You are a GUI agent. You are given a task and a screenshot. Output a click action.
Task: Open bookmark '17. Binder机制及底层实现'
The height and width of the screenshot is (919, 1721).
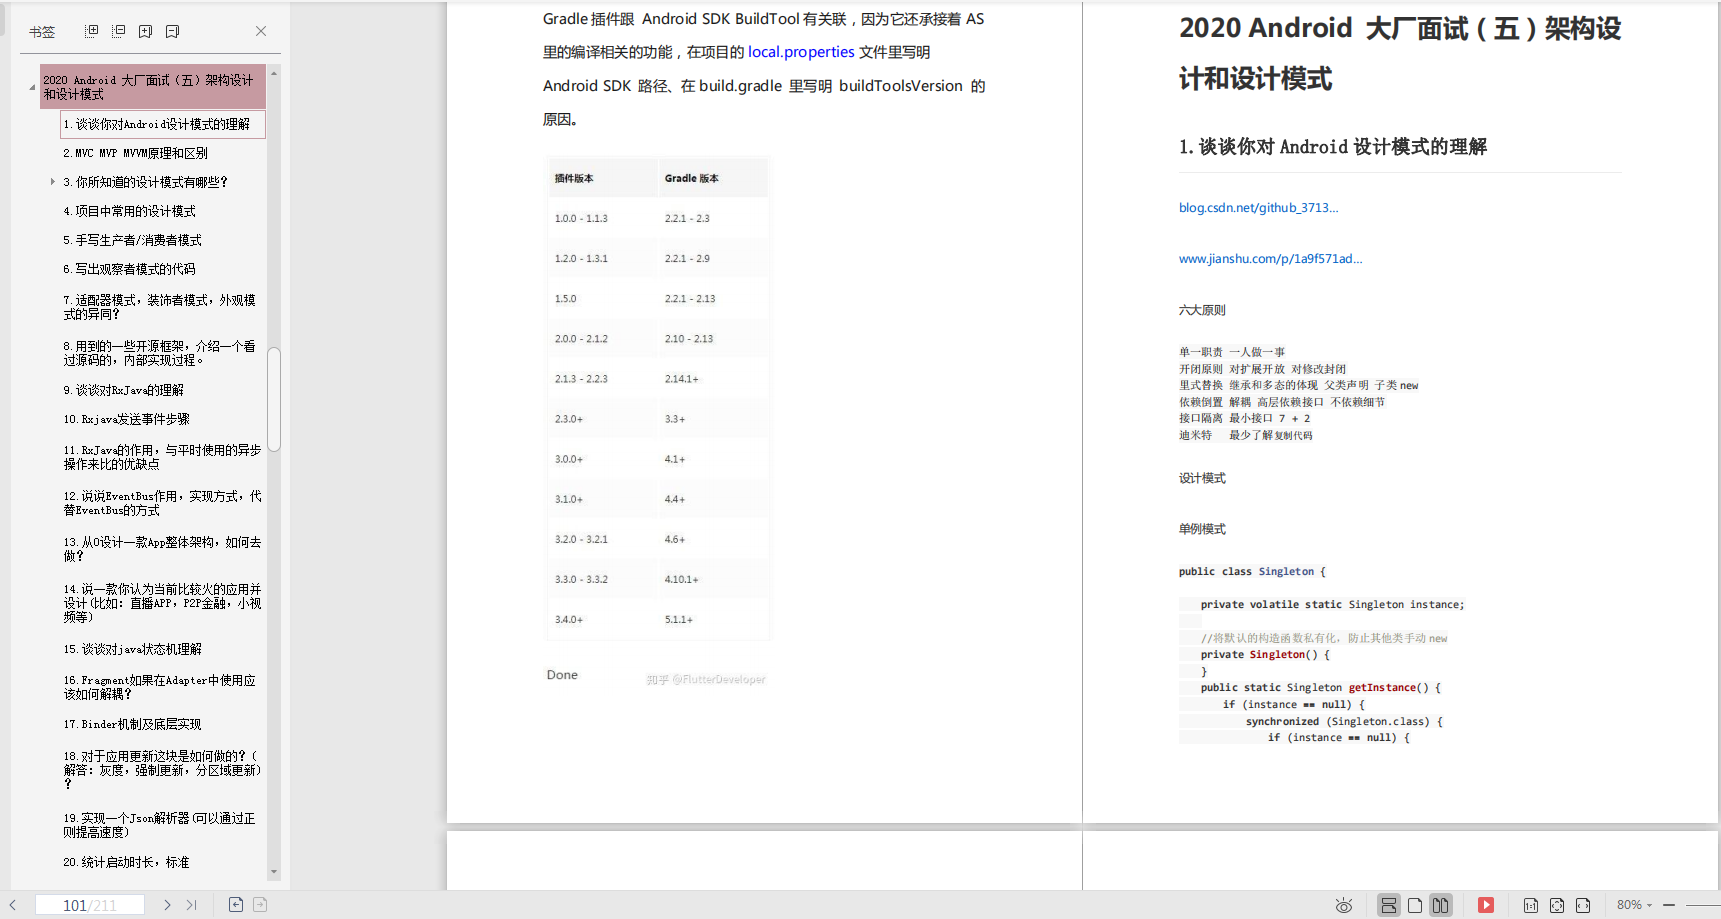coord(133,724)
